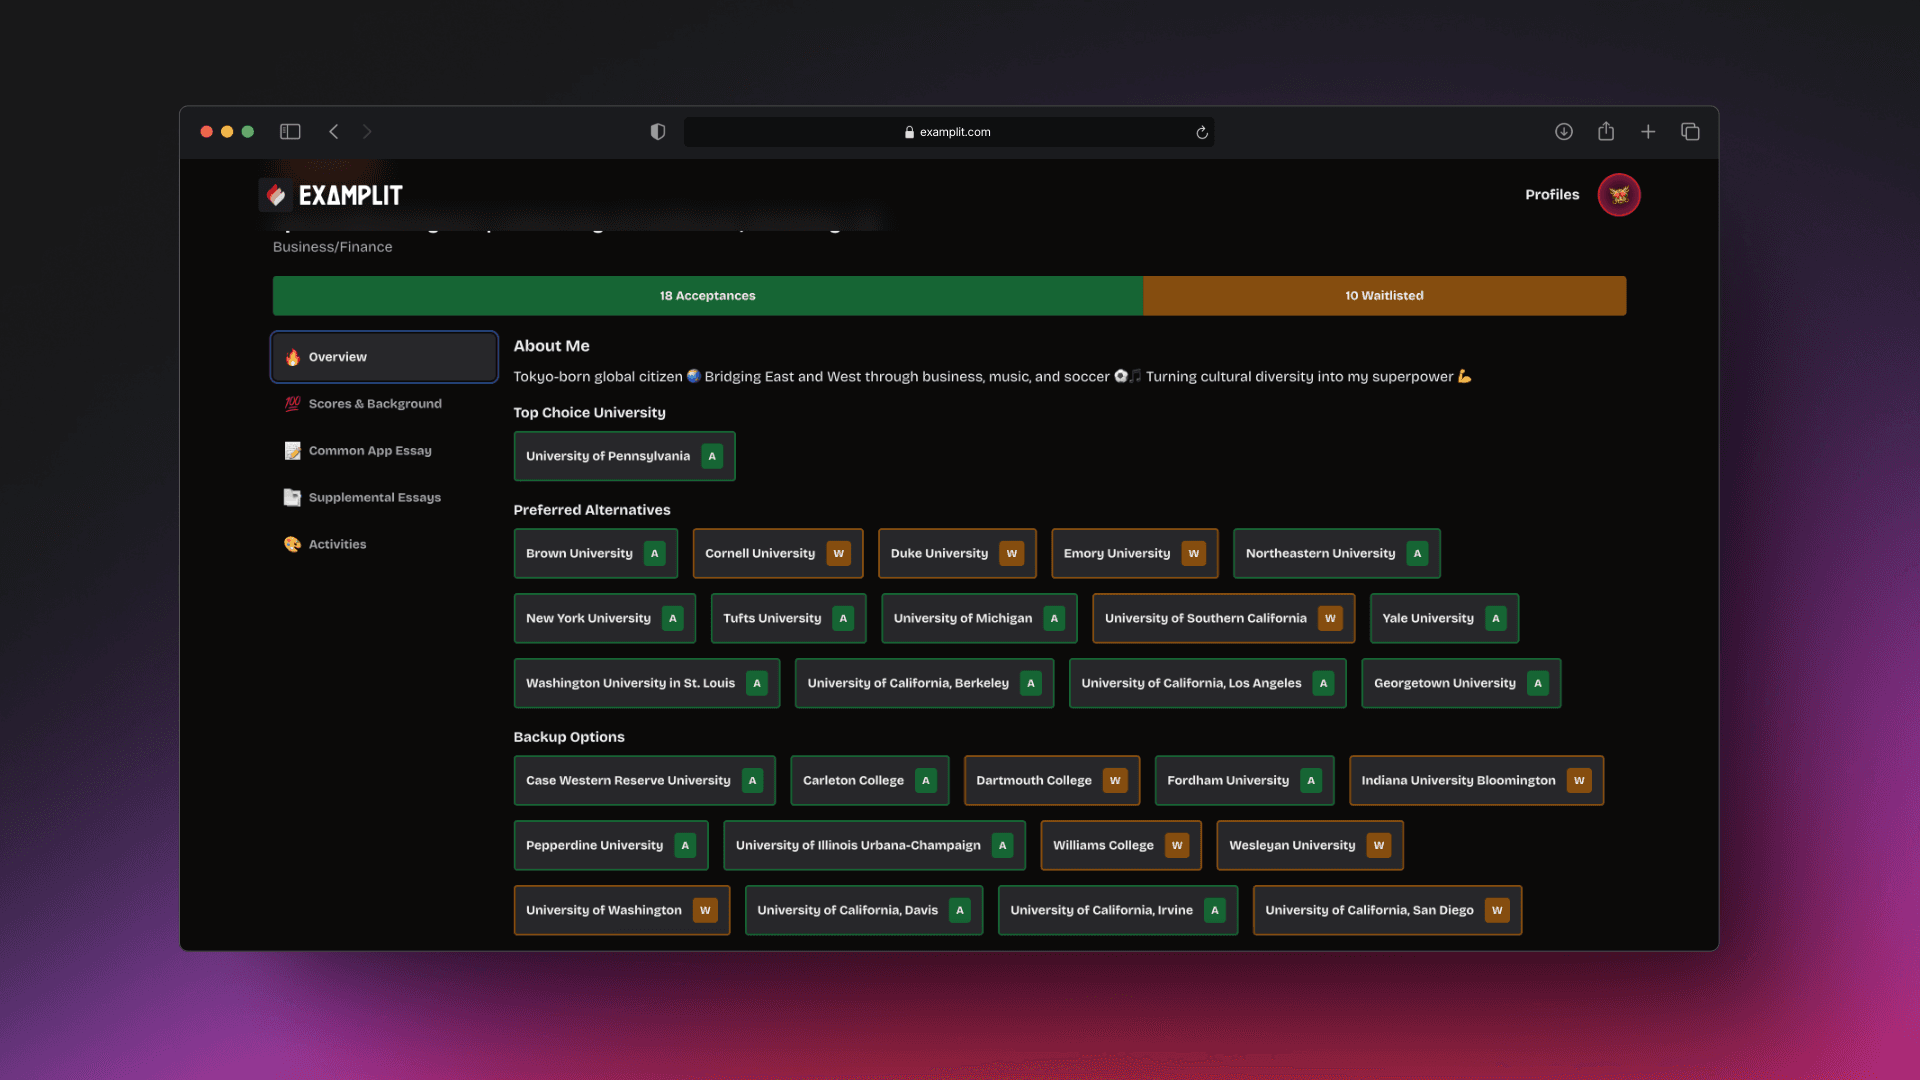This screenshot has width=1920, height=1080.
Task: Open the fox profile avatar
Action: [x=1618, y=195]
